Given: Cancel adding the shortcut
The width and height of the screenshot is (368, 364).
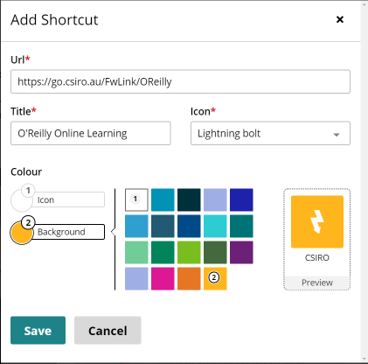Looking at the screenshot, I should coord(108,330).
